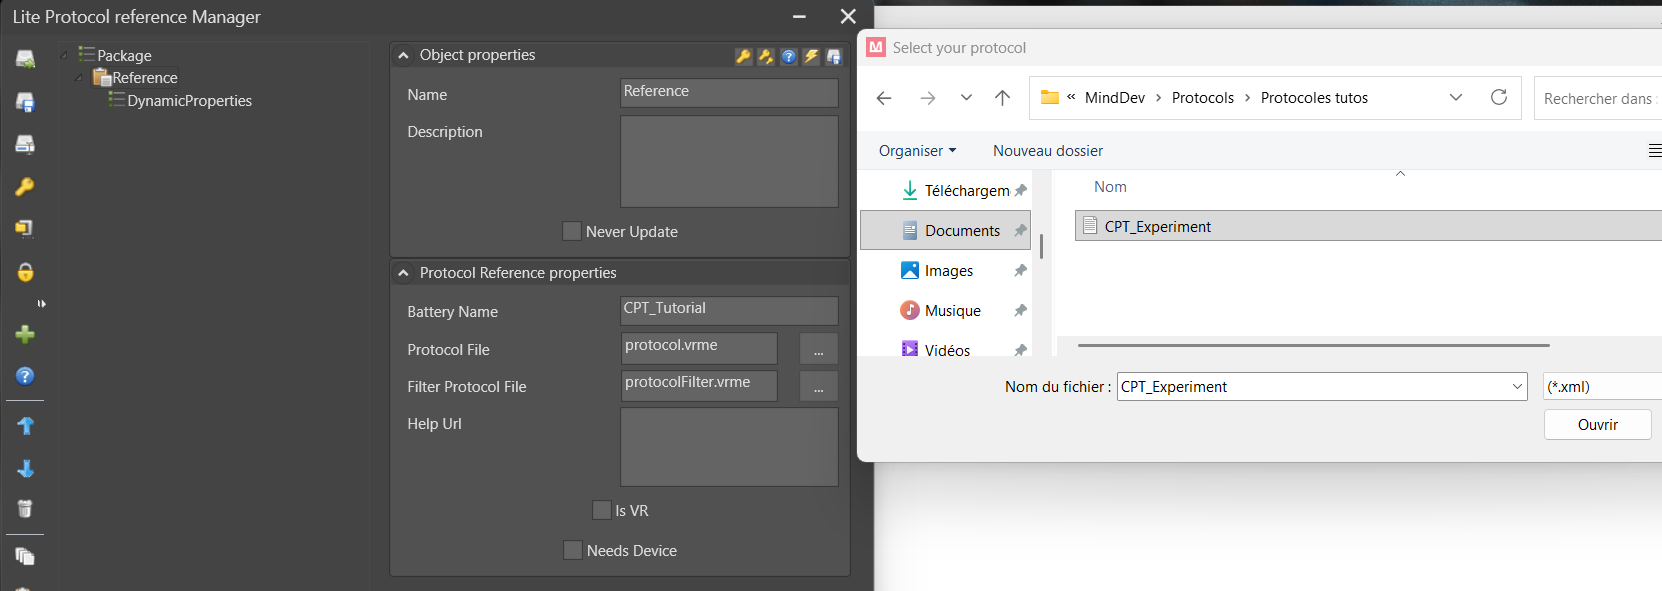The height and width of the screenshot is (591, 1662).
Task: Click the horizontal scrollbar in file list
Action: [x=1313, y=345]
